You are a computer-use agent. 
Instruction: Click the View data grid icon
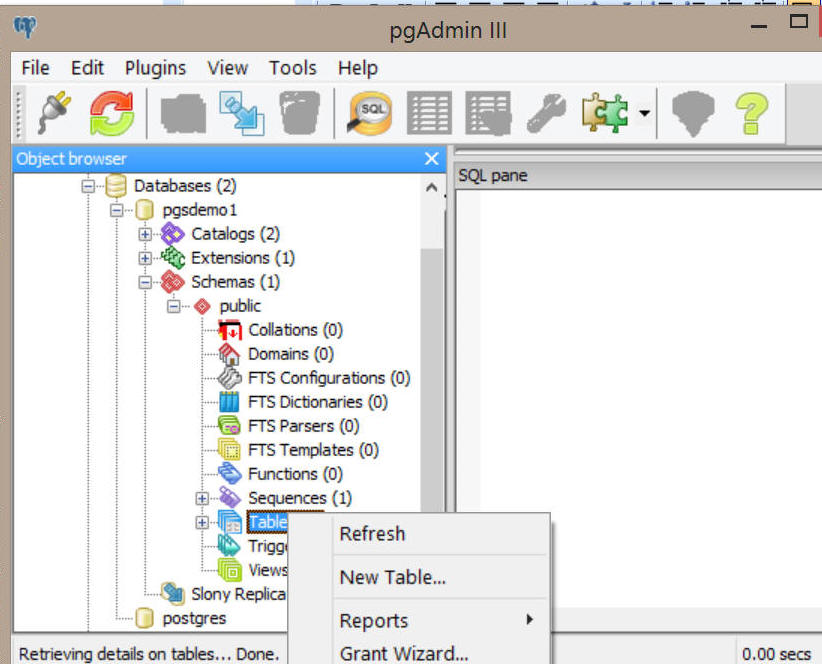(x=429, y=113)
